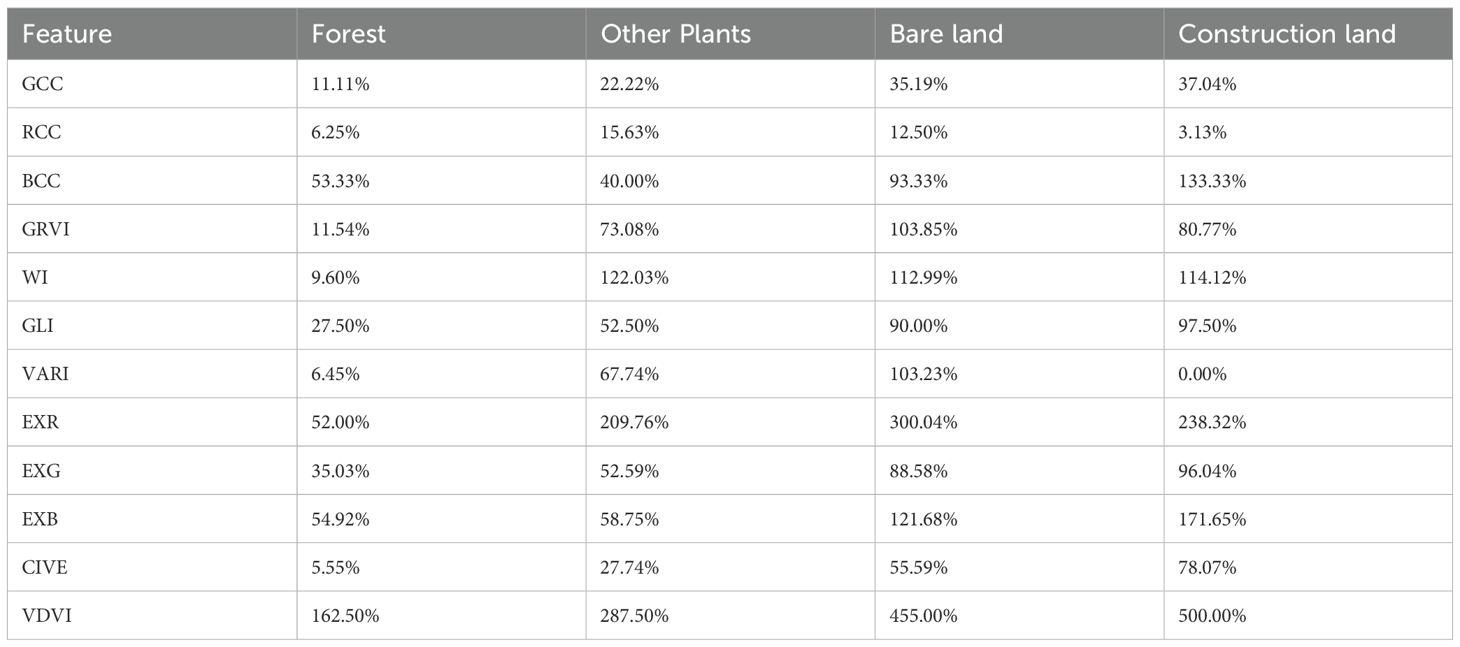Select the WI row label

coord(34,278)
